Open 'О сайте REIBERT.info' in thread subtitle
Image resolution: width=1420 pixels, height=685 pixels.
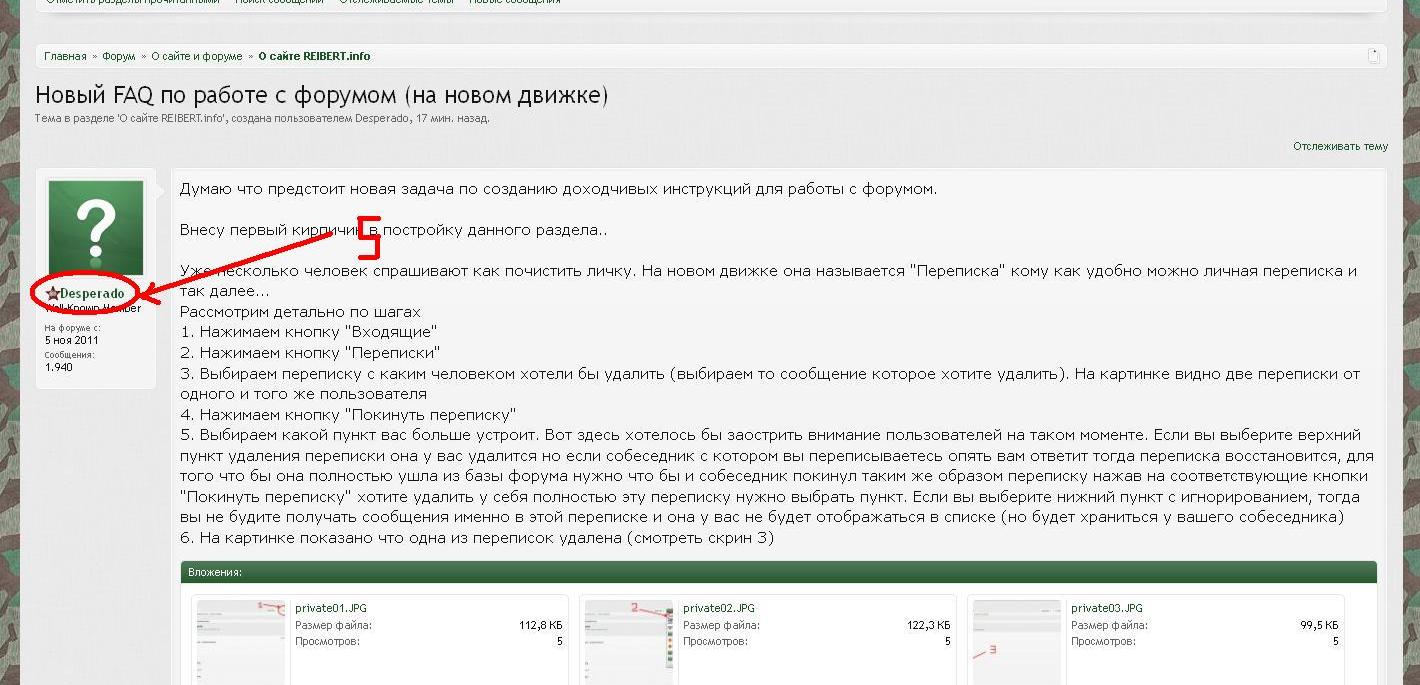171,118
